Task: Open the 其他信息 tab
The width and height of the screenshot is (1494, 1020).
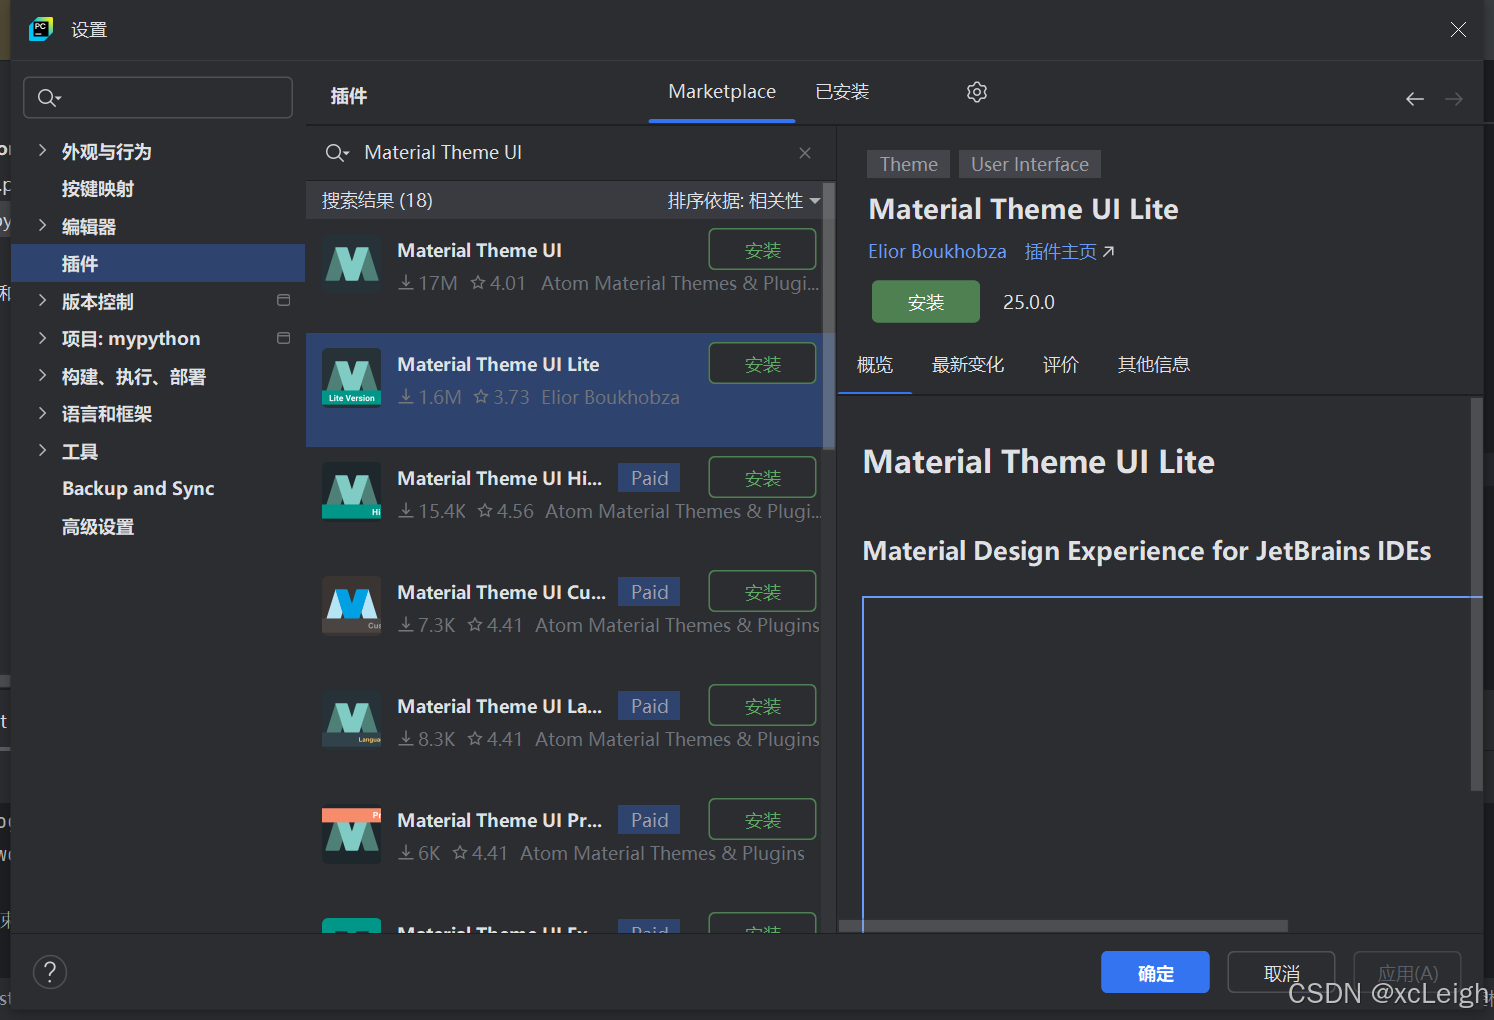Action: click(1154, 365)
